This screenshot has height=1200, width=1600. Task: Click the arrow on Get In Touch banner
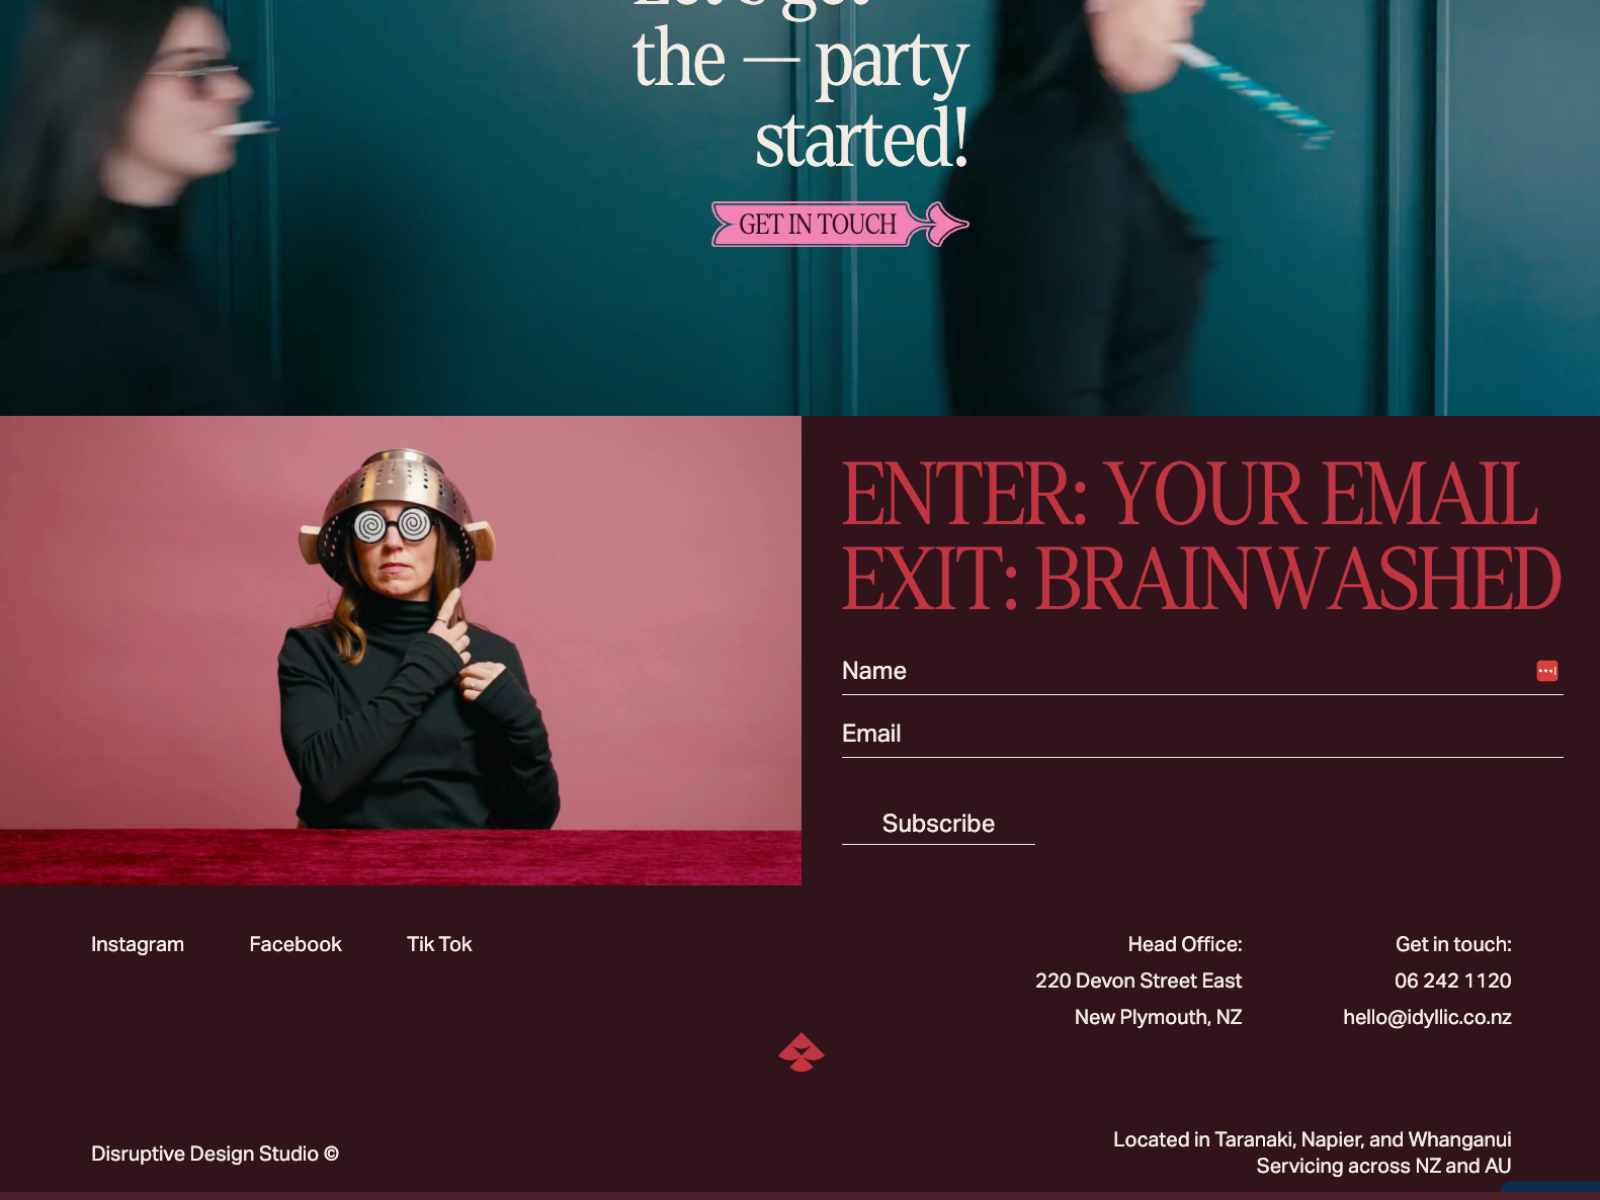coord(945,224)
